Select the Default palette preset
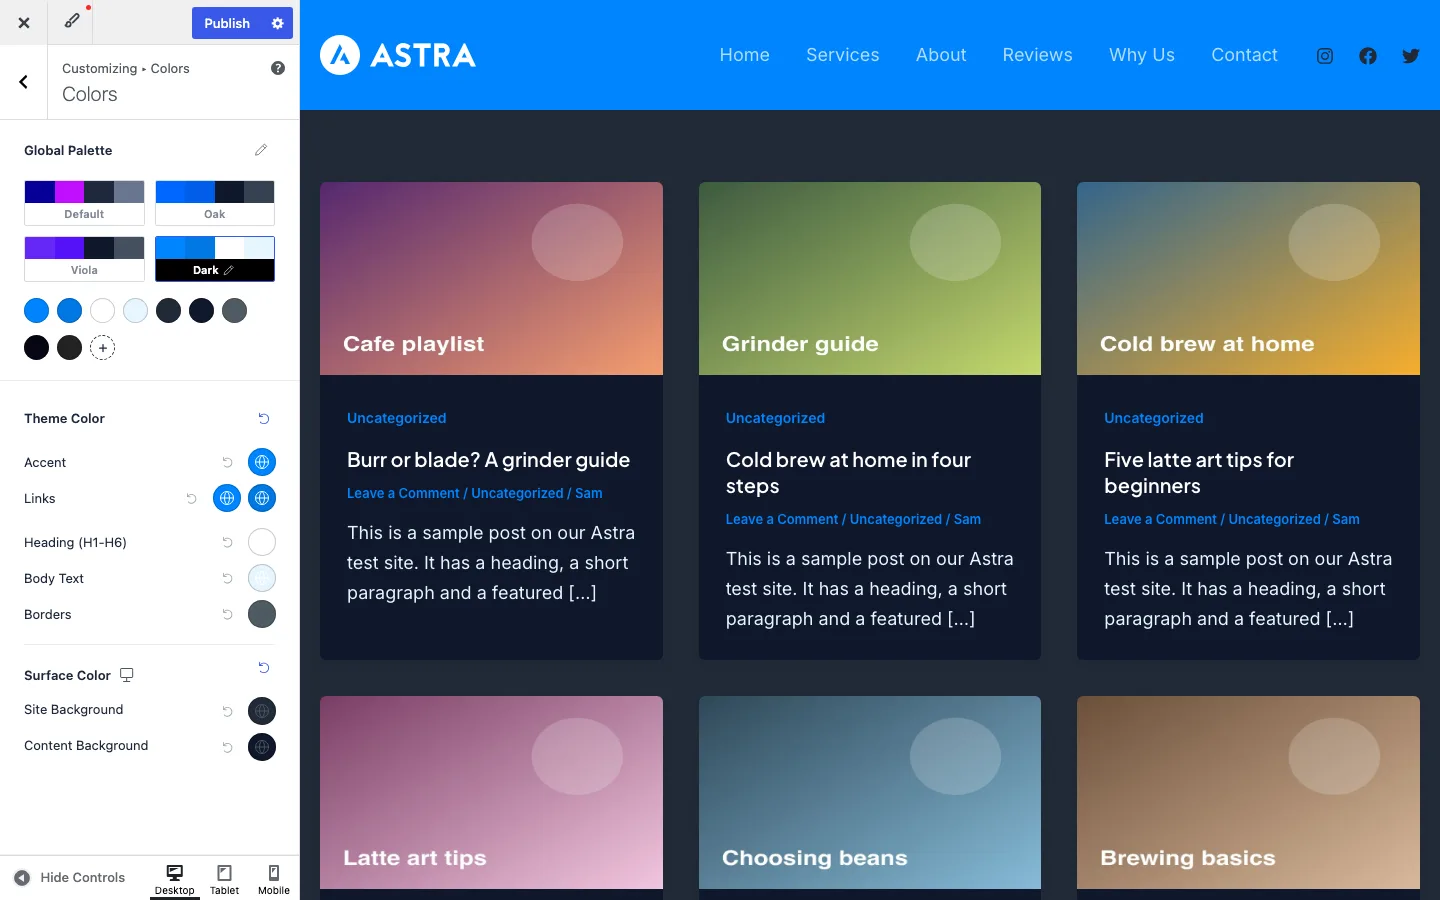The width and height of the screenshot is (1440, 900). tap(84, 203)
